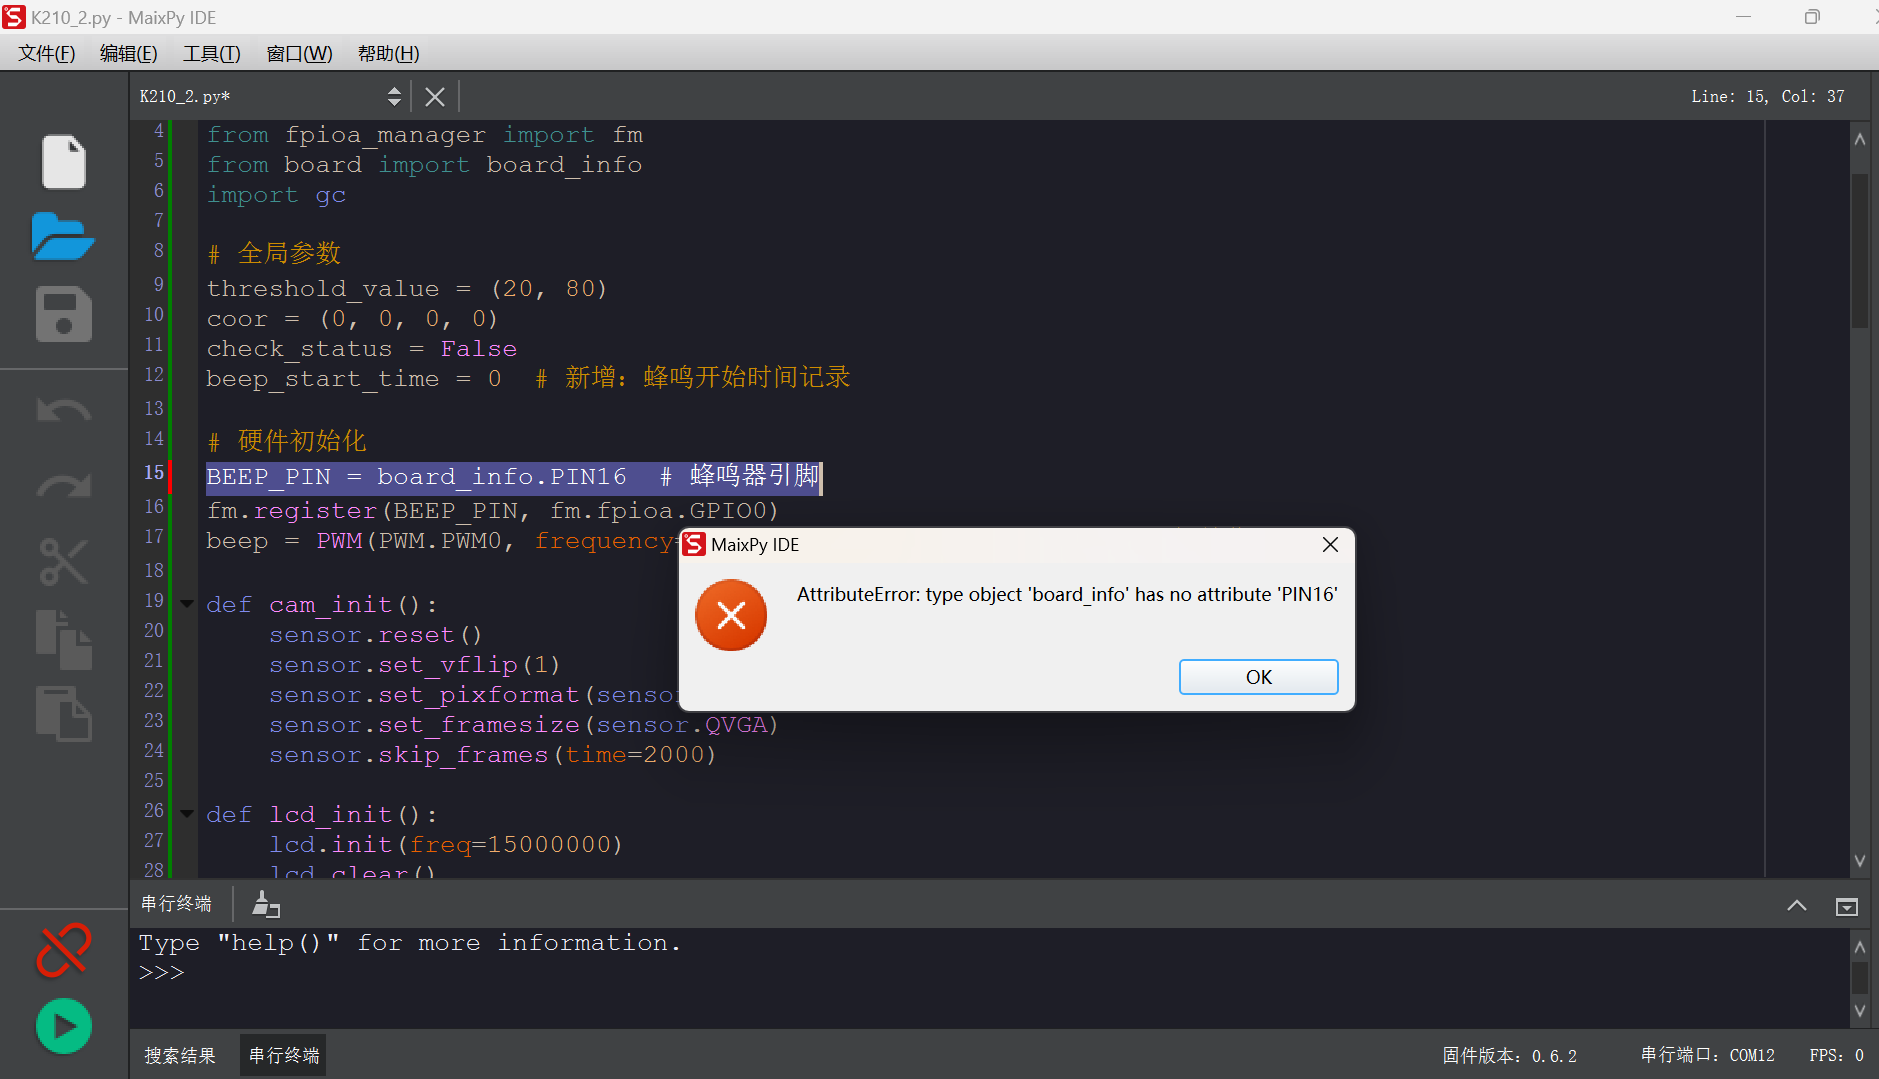The image size is (1879, 1079).
Task: Cut the selection with the scissors icon
Action: pyautogui.click(x=64, y=561)
